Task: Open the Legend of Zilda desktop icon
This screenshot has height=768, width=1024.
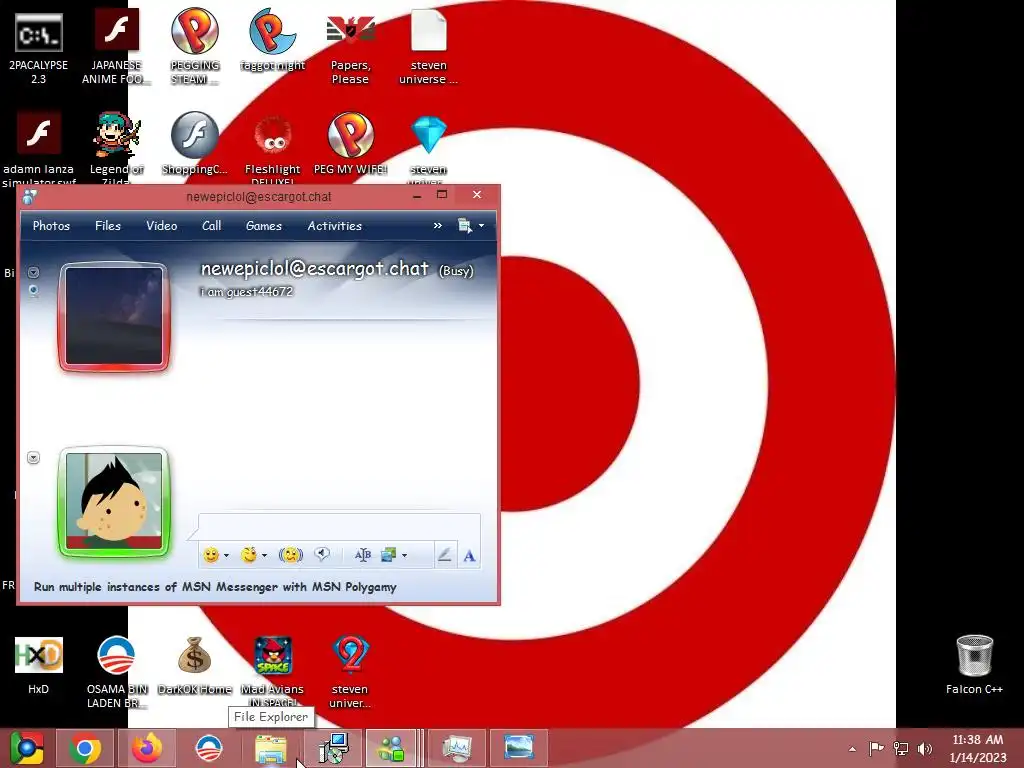Action: pos(116,147)
